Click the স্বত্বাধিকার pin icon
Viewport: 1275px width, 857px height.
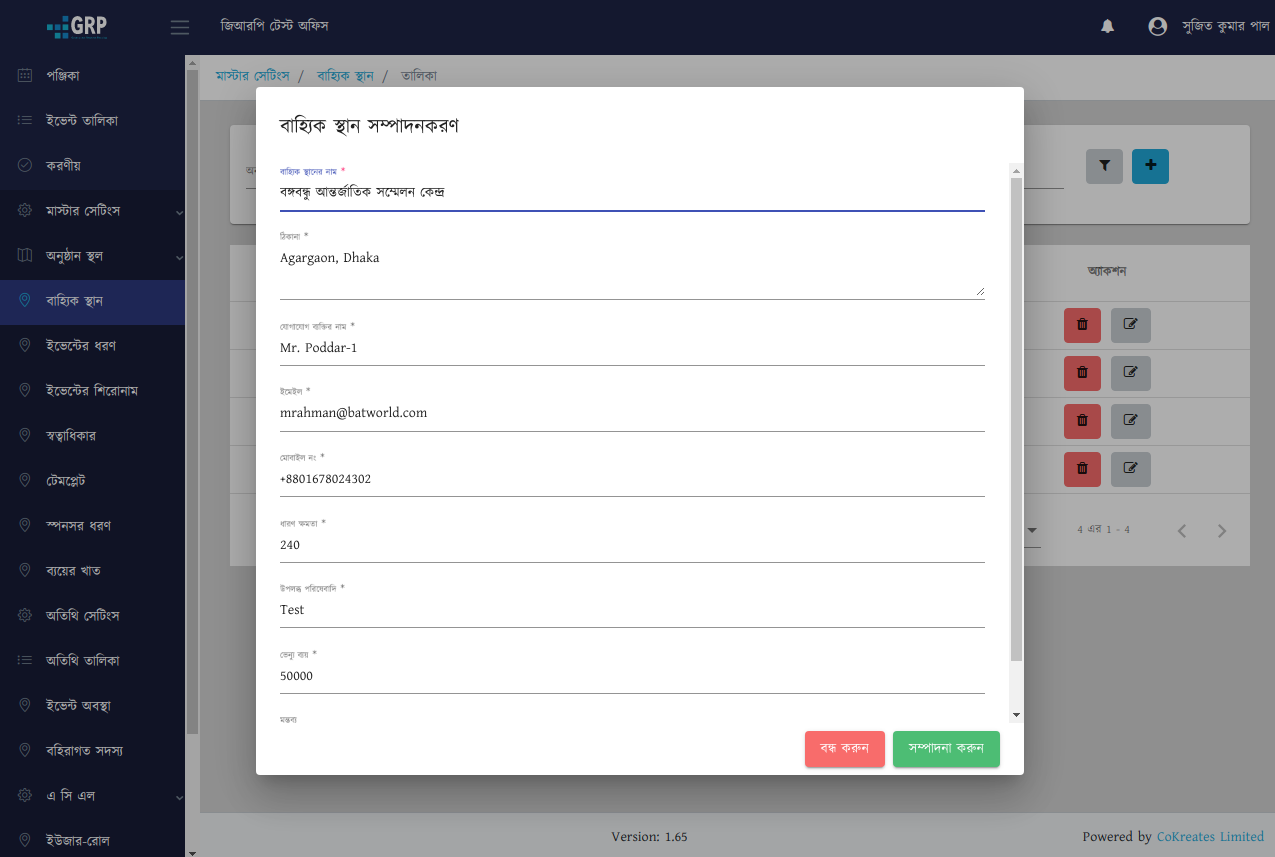(x=25, y=435)
